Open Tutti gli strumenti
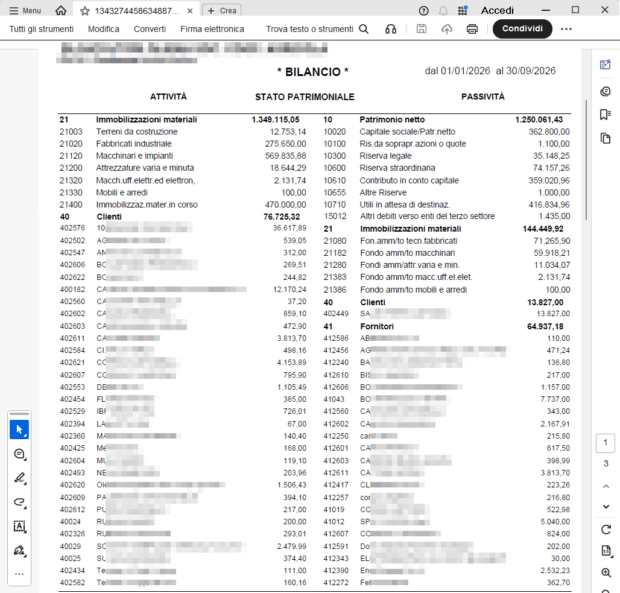620x593 pixels. pyautogui.click(x=42, y=29)
